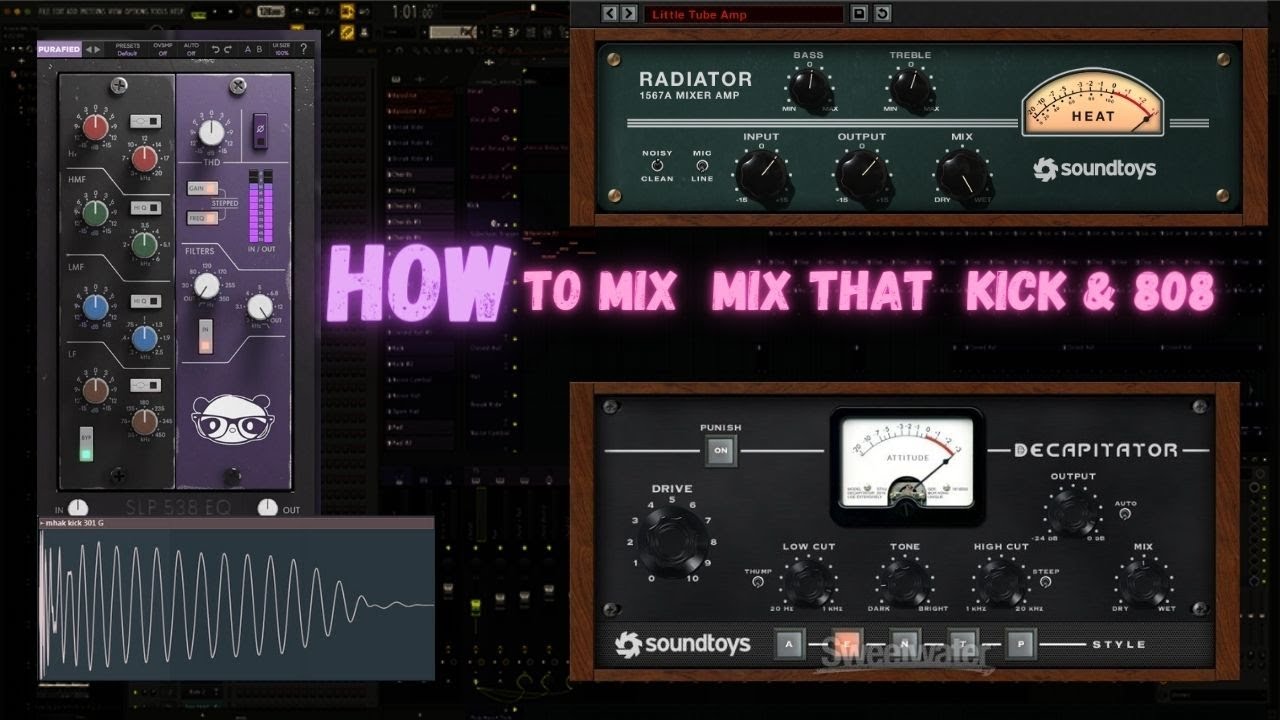
Task: Flip the MIC / LINE switch on Radiator
Action: click(701, 166)
